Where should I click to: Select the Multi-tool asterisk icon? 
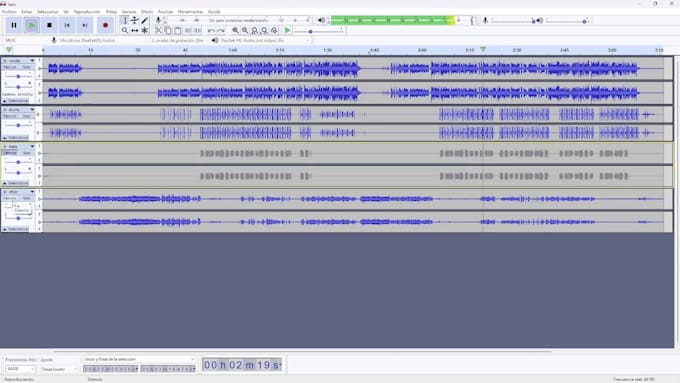point(144,30)
